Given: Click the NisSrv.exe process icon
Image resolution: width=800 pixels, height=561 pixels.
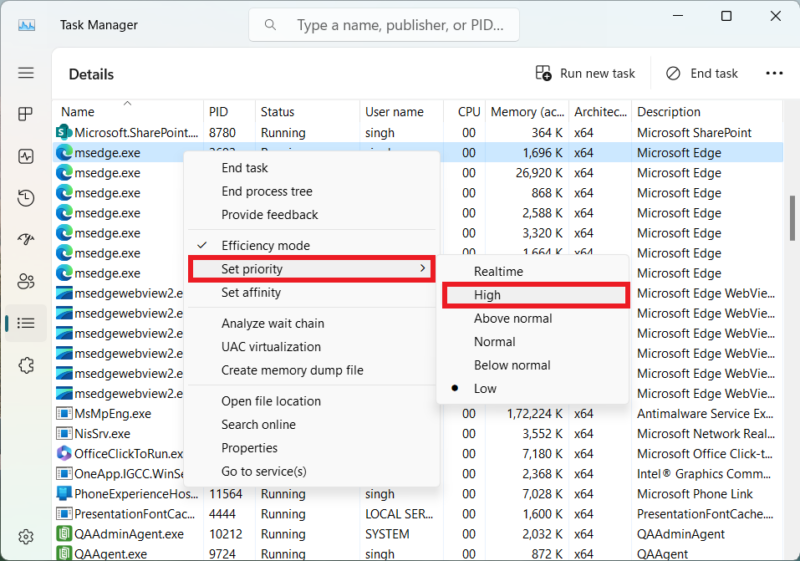Looking at the screenshot, I should (x=64, y=434).
